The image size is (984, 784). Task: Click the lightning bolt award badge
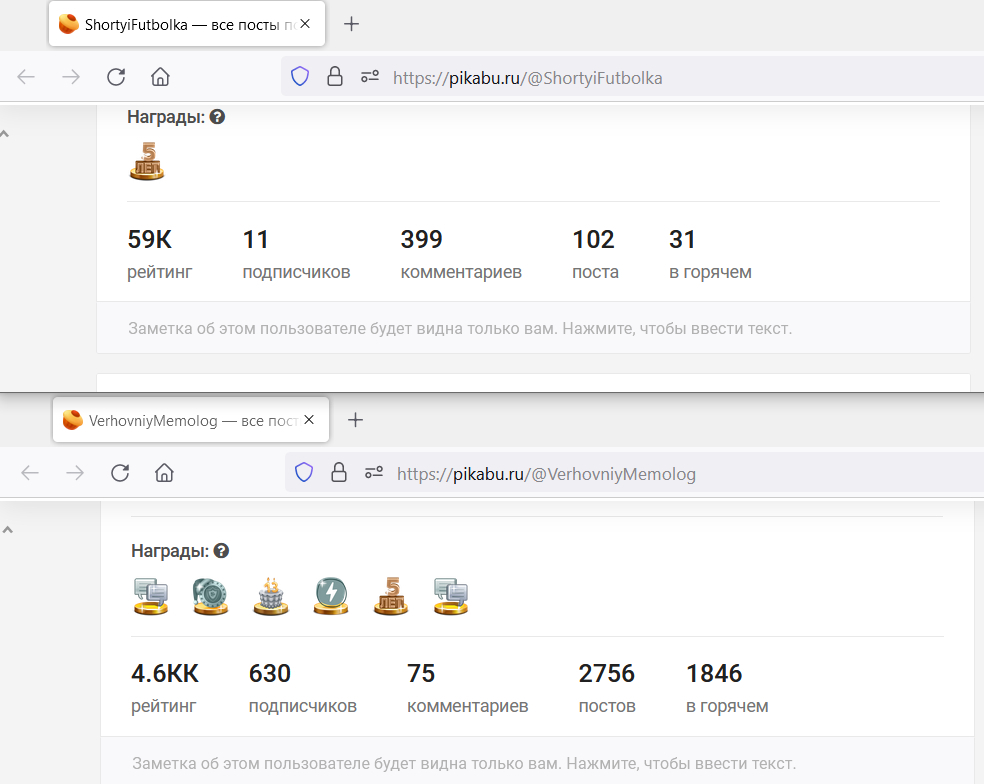click(x=330, y=596)
